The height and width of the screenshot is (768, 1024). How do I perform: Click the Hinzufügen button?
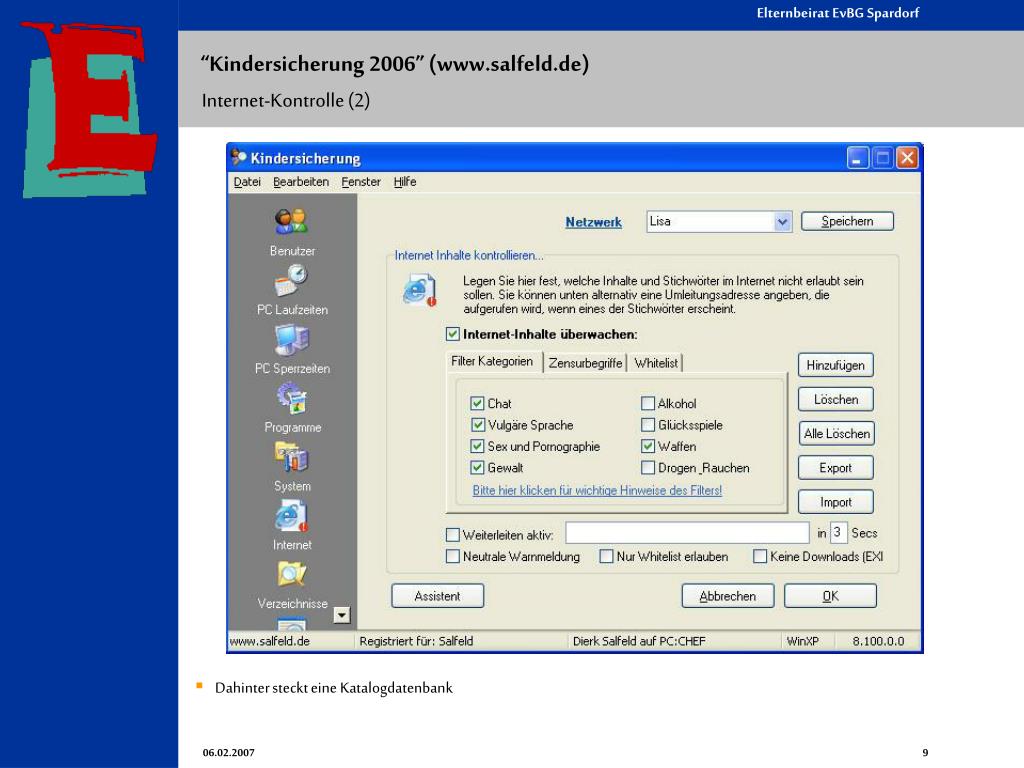[836, 366]
